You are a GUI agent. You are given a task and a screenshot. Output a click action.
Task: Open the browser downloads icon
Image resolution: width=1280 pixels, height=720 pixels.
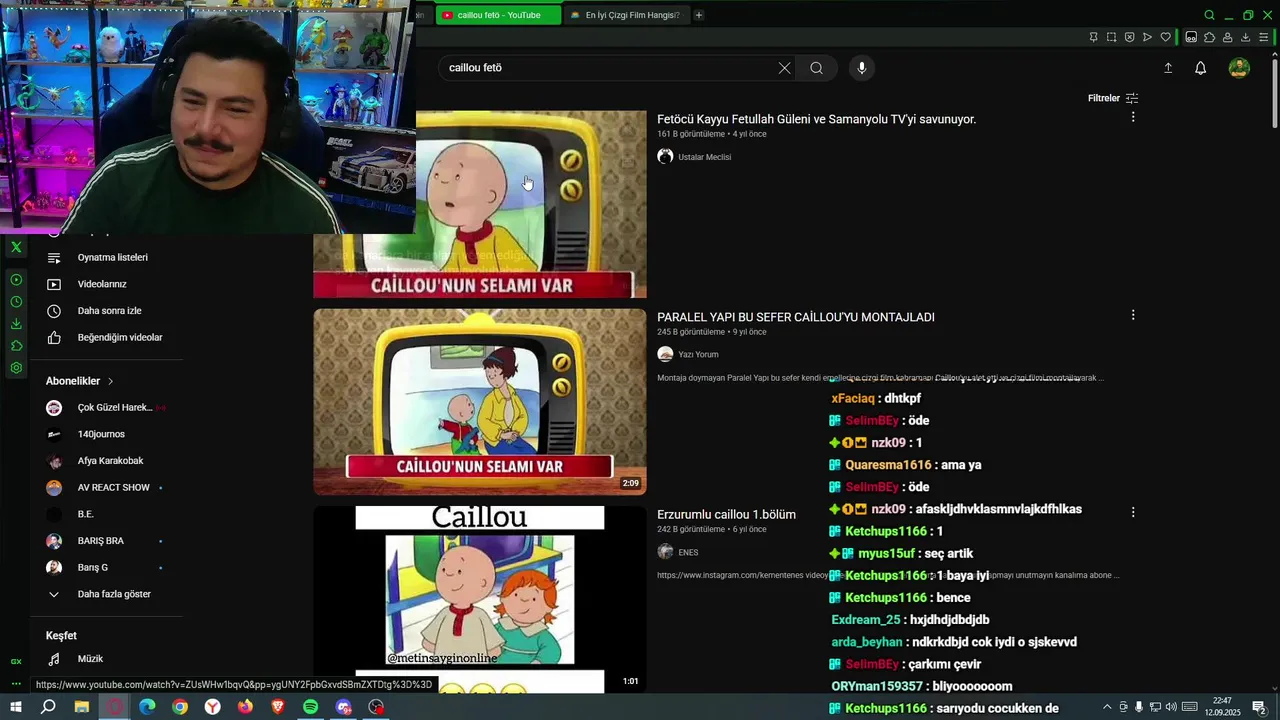[1245, 37]
